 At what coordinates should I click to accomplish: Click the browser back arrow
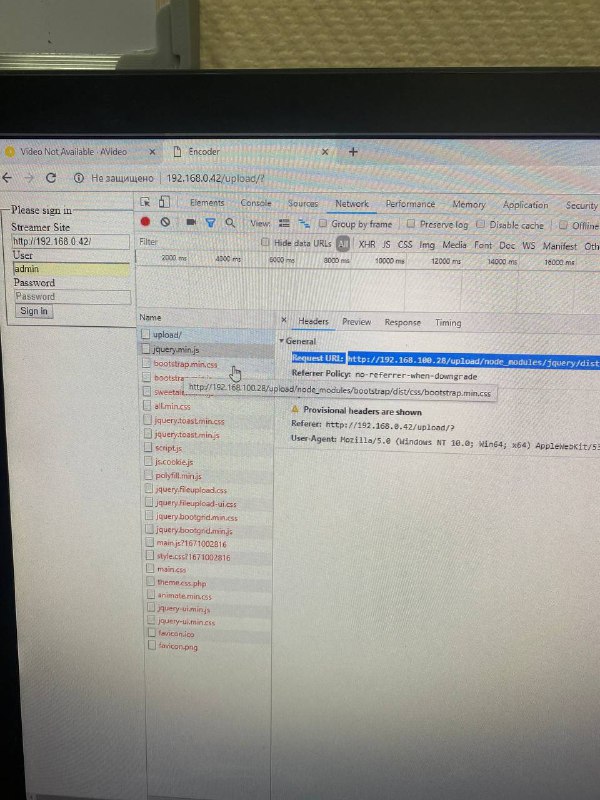pos(7,178)
